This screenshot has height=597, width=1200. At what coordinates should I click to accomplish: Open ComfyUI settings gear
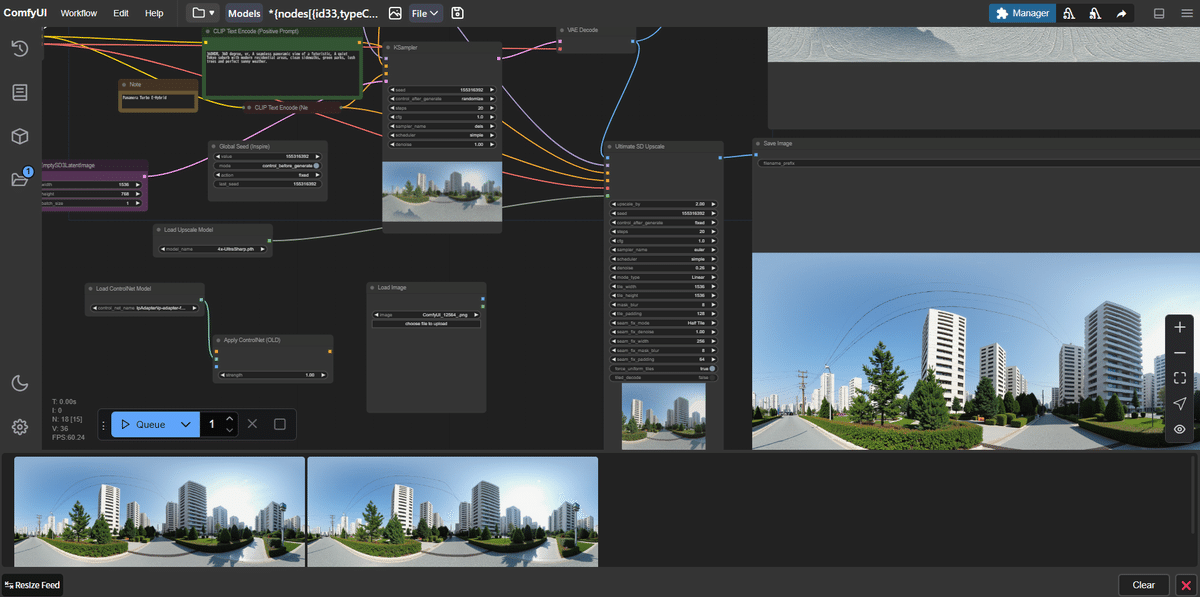coord(20,427)
